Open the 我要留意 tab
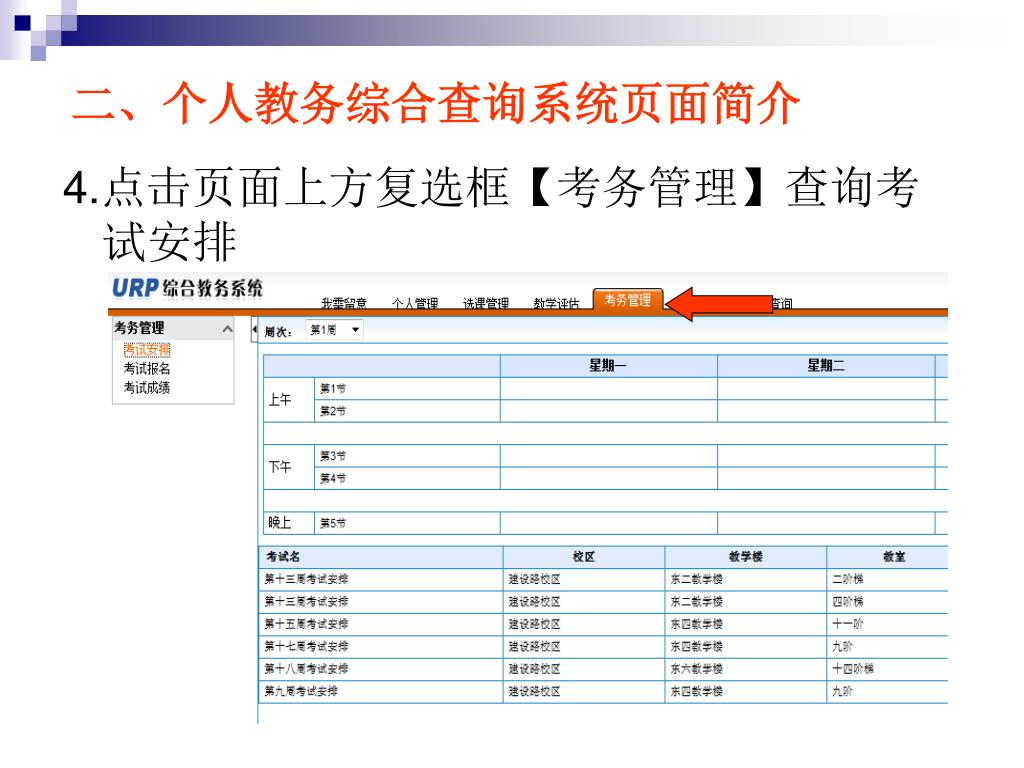Image resolution: width=1024 pixels, height=768 pixels. (x=344, y=303)
